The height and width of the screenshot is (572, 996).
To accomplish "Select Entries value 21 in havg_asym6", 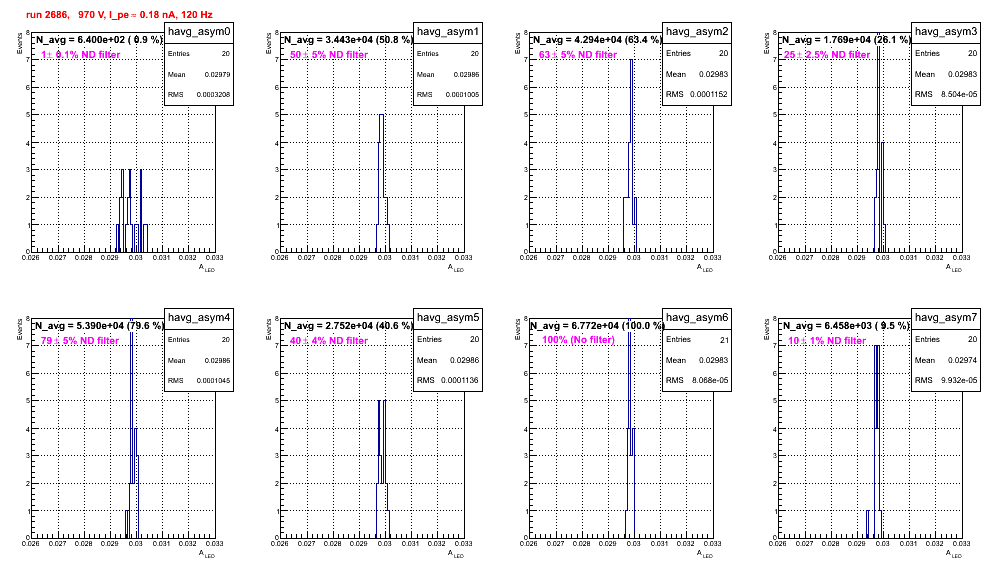I will click(x=724, y=340).
